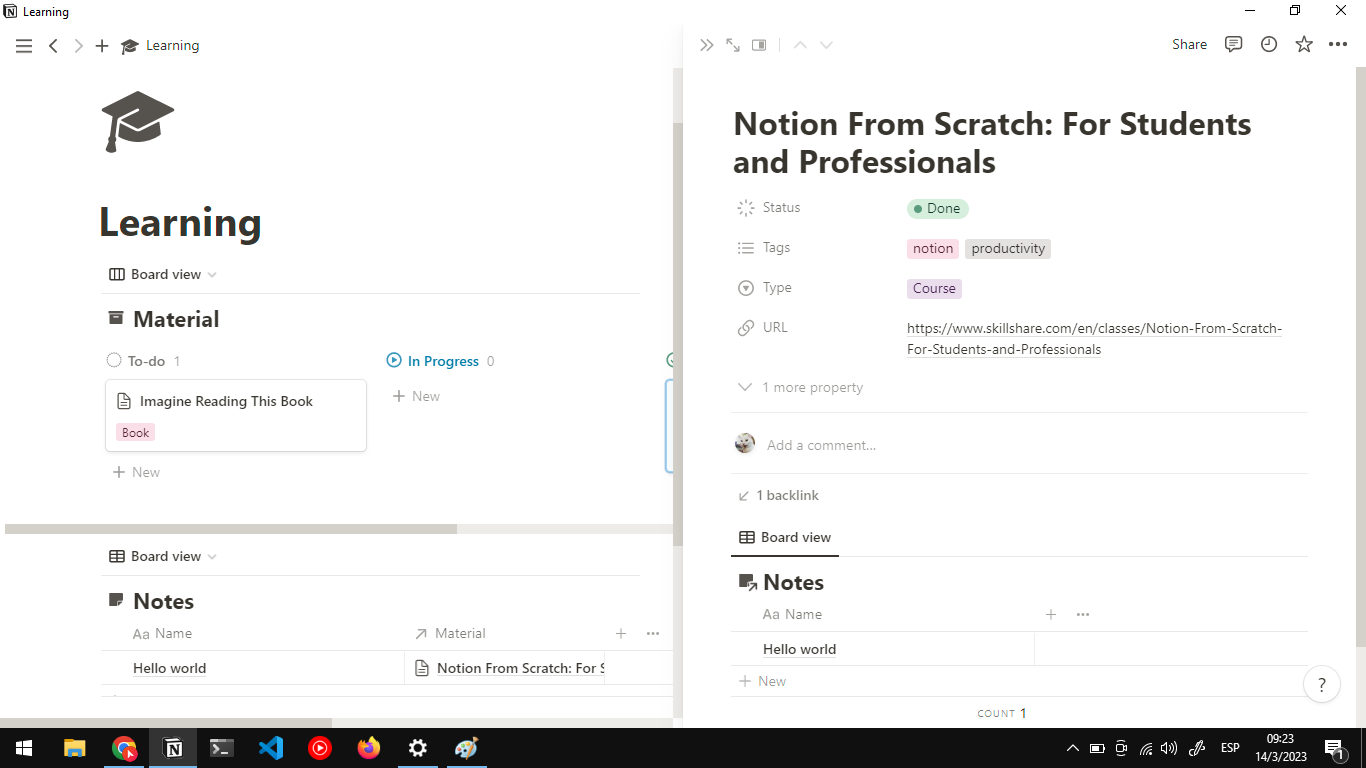Go to previous page with up chevron
The width and height of the screenshot is (1366, 768).
800,45
